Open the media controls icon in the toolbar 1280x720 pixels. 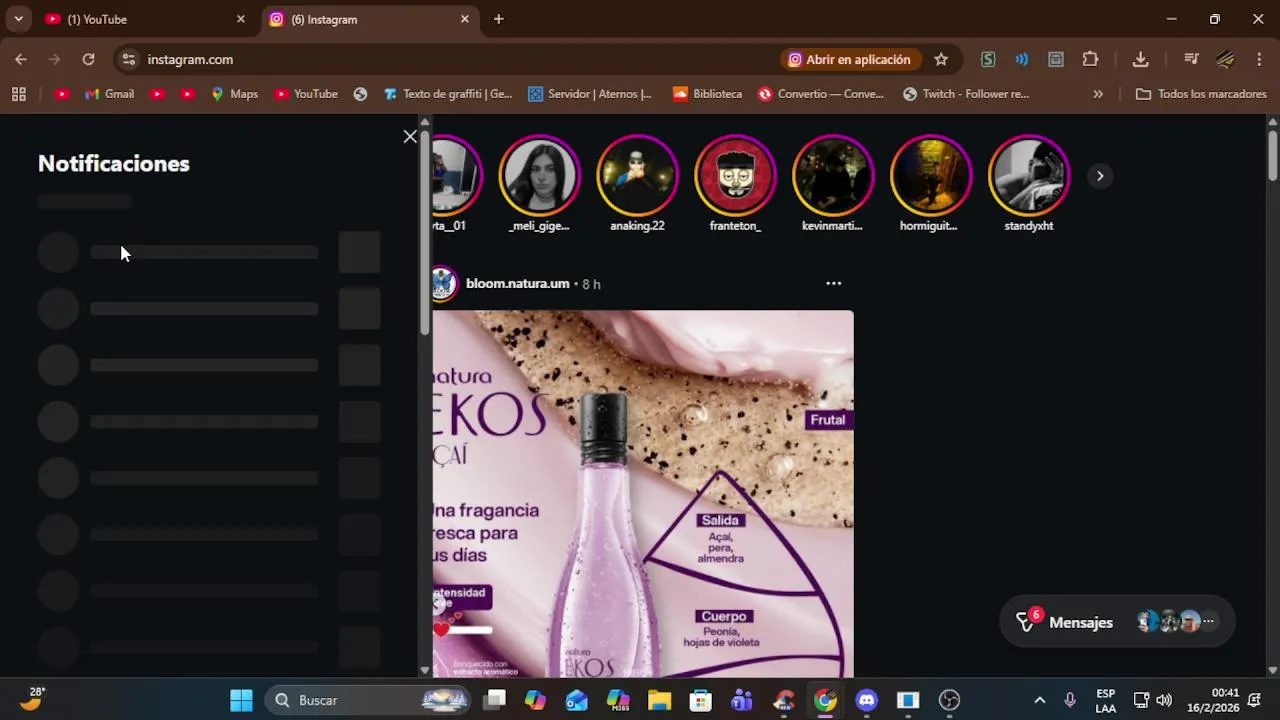[1191, 60]
